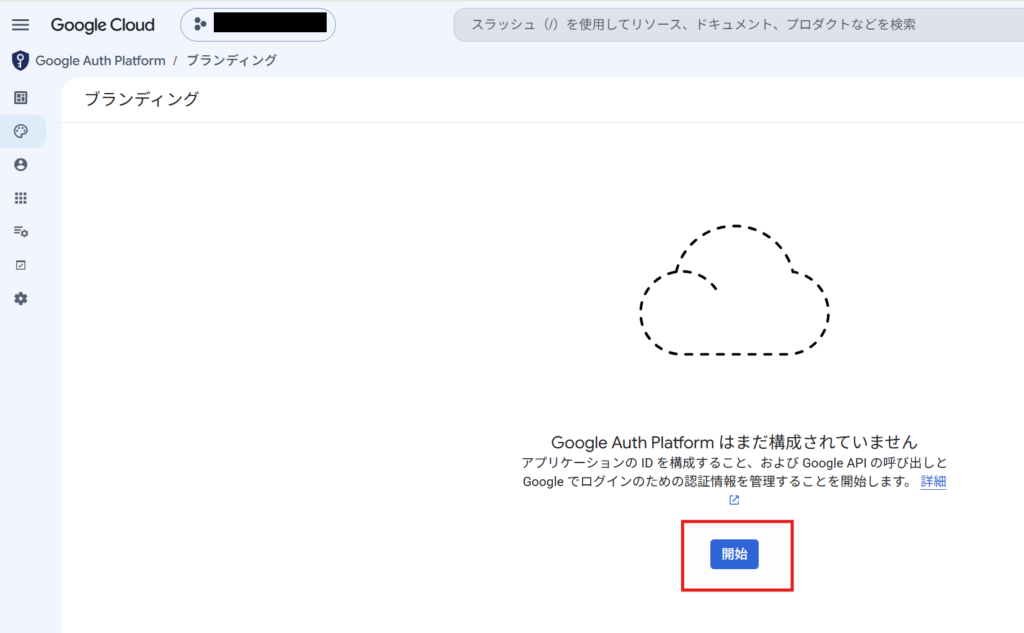Go to Google Auth Platform breadcrumb
This screenshot has width=1024, height=633.
tap(101, 61)
